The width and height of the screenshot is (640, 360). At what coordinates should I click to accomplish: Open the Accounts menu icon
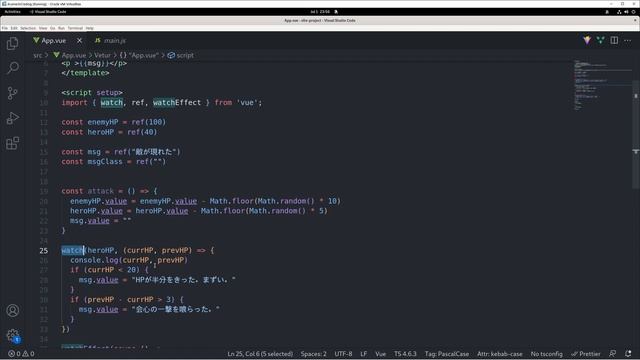point(12,311)
